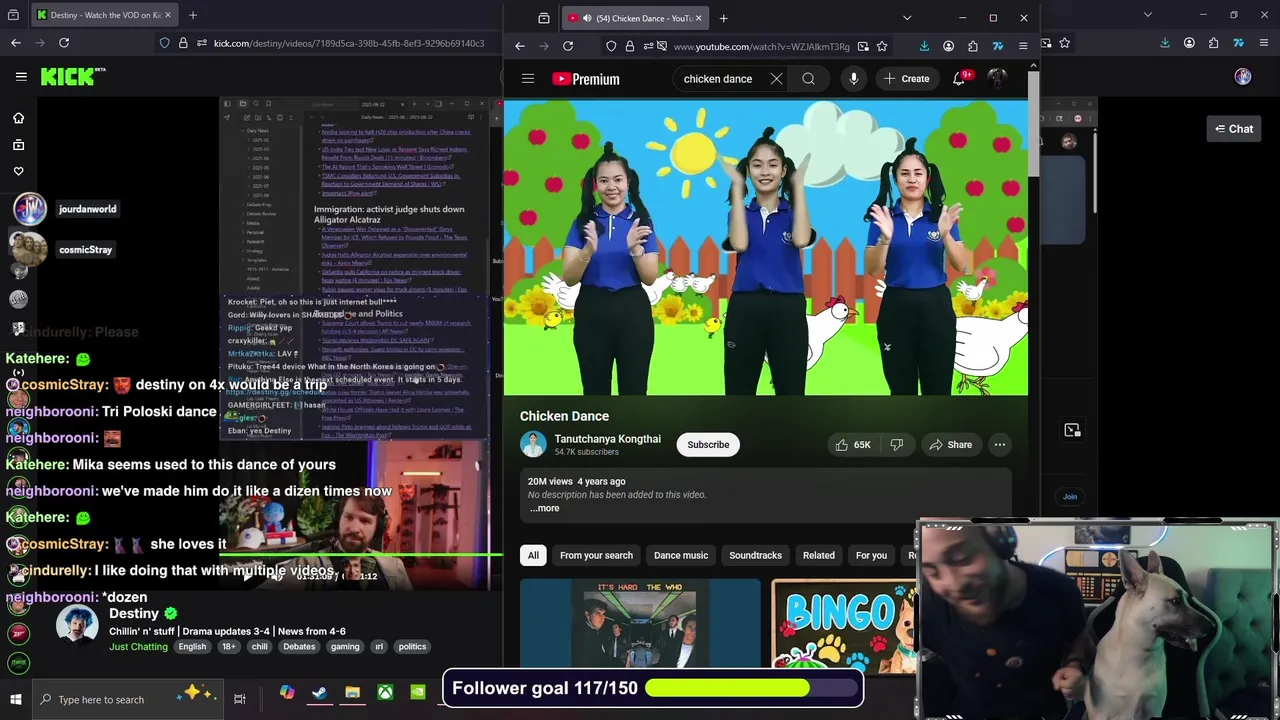Open Tanutchanya Kongthai channel name
The image size is (1280, 720).
click(x=608, y=439)
